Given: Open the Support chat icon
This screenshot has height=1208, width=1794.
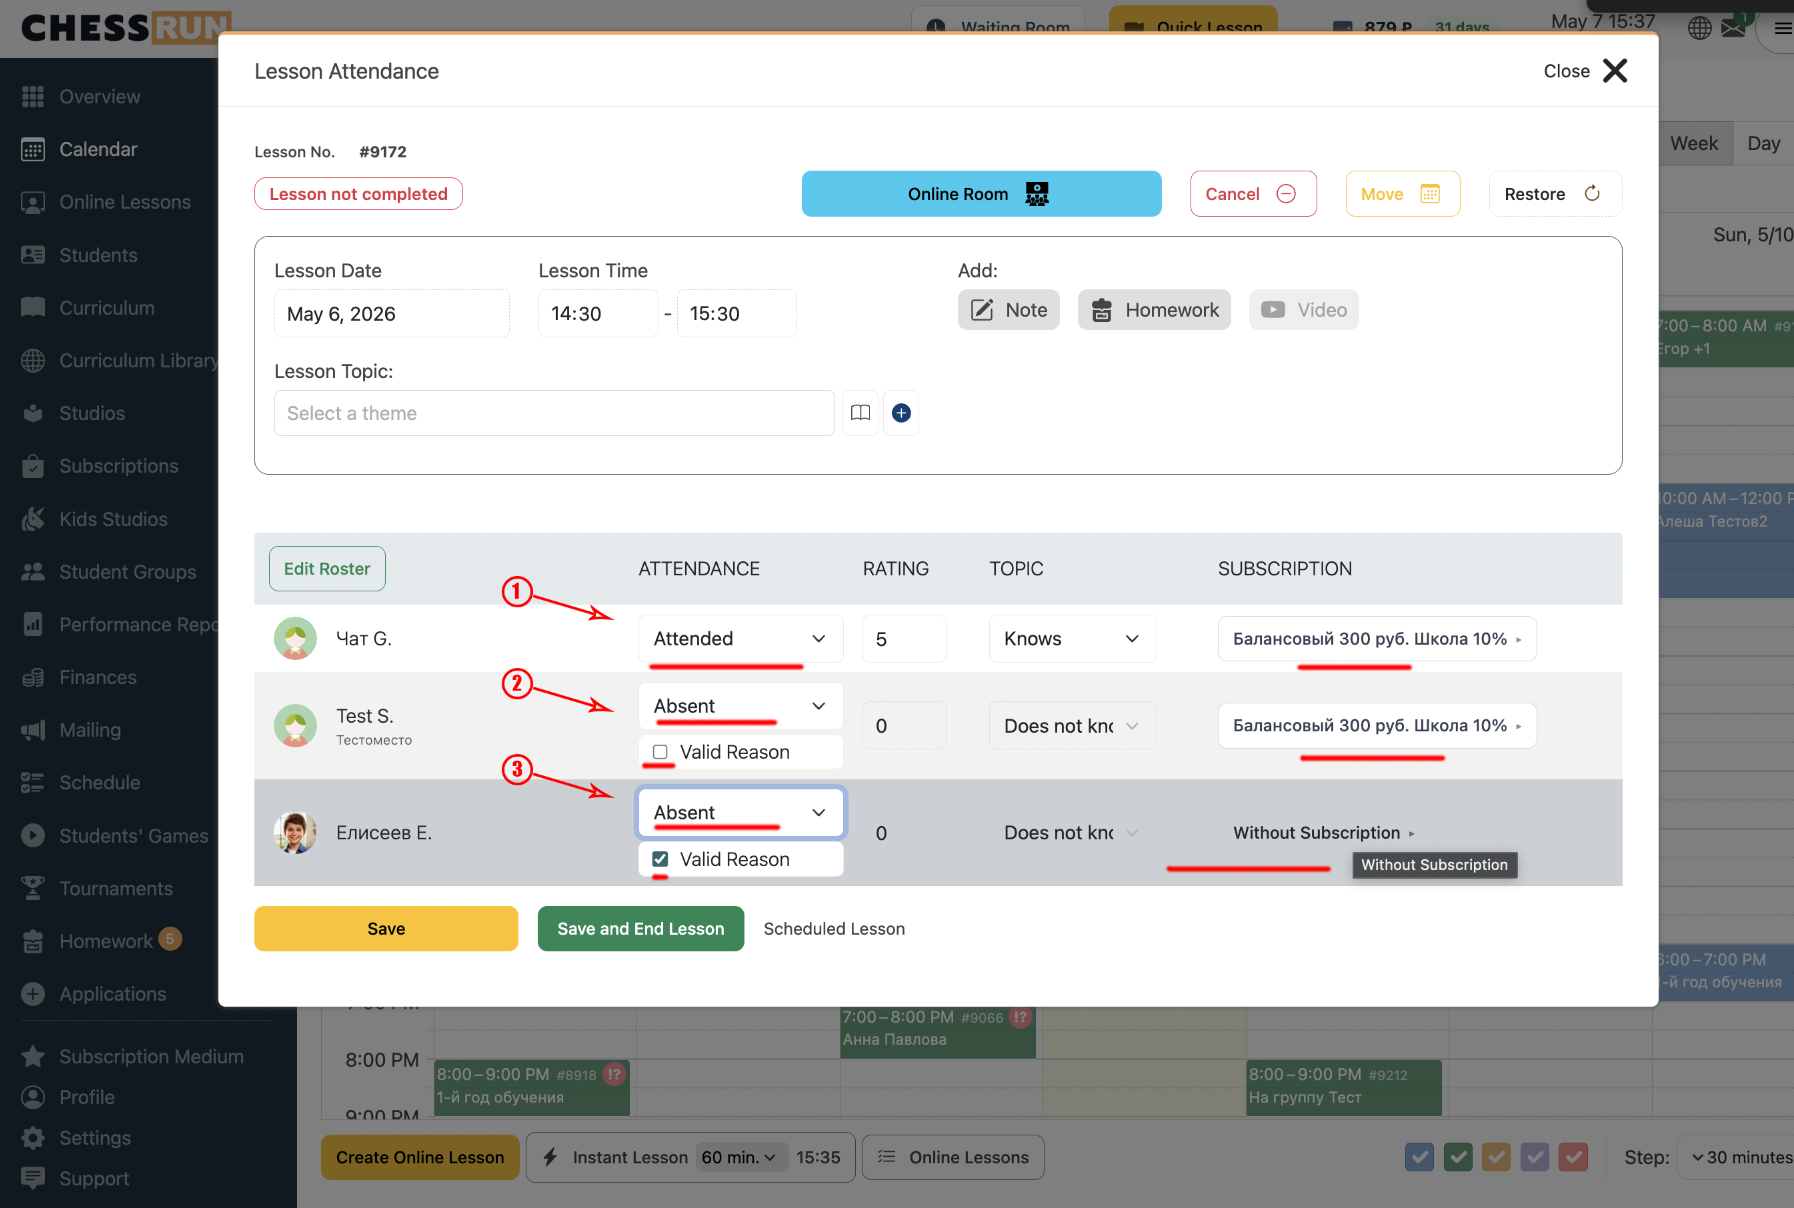Looking at the screenshot, I should click(x=33, y=1178).
